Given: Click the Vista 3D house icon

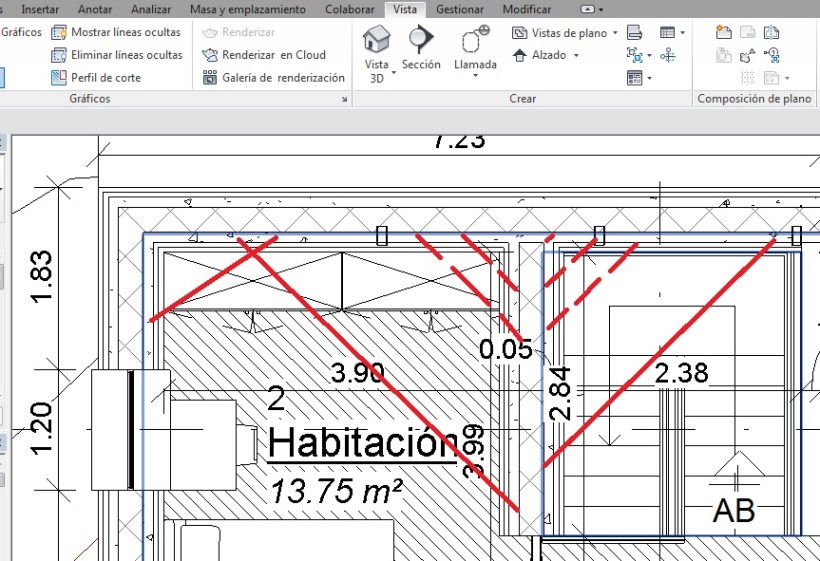Looking at the screenshot, I should click(377, 40).
